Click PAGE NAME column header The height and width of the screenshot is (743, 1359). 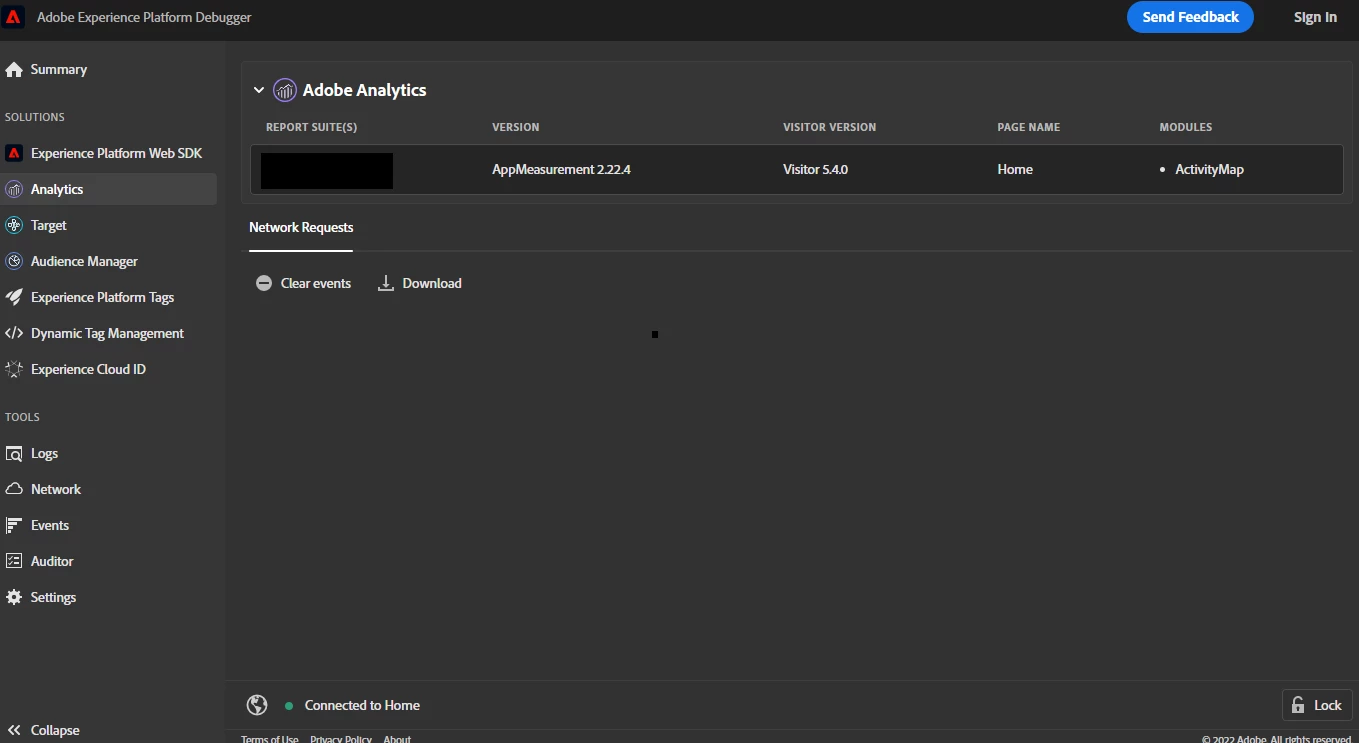click(1028, 127)
